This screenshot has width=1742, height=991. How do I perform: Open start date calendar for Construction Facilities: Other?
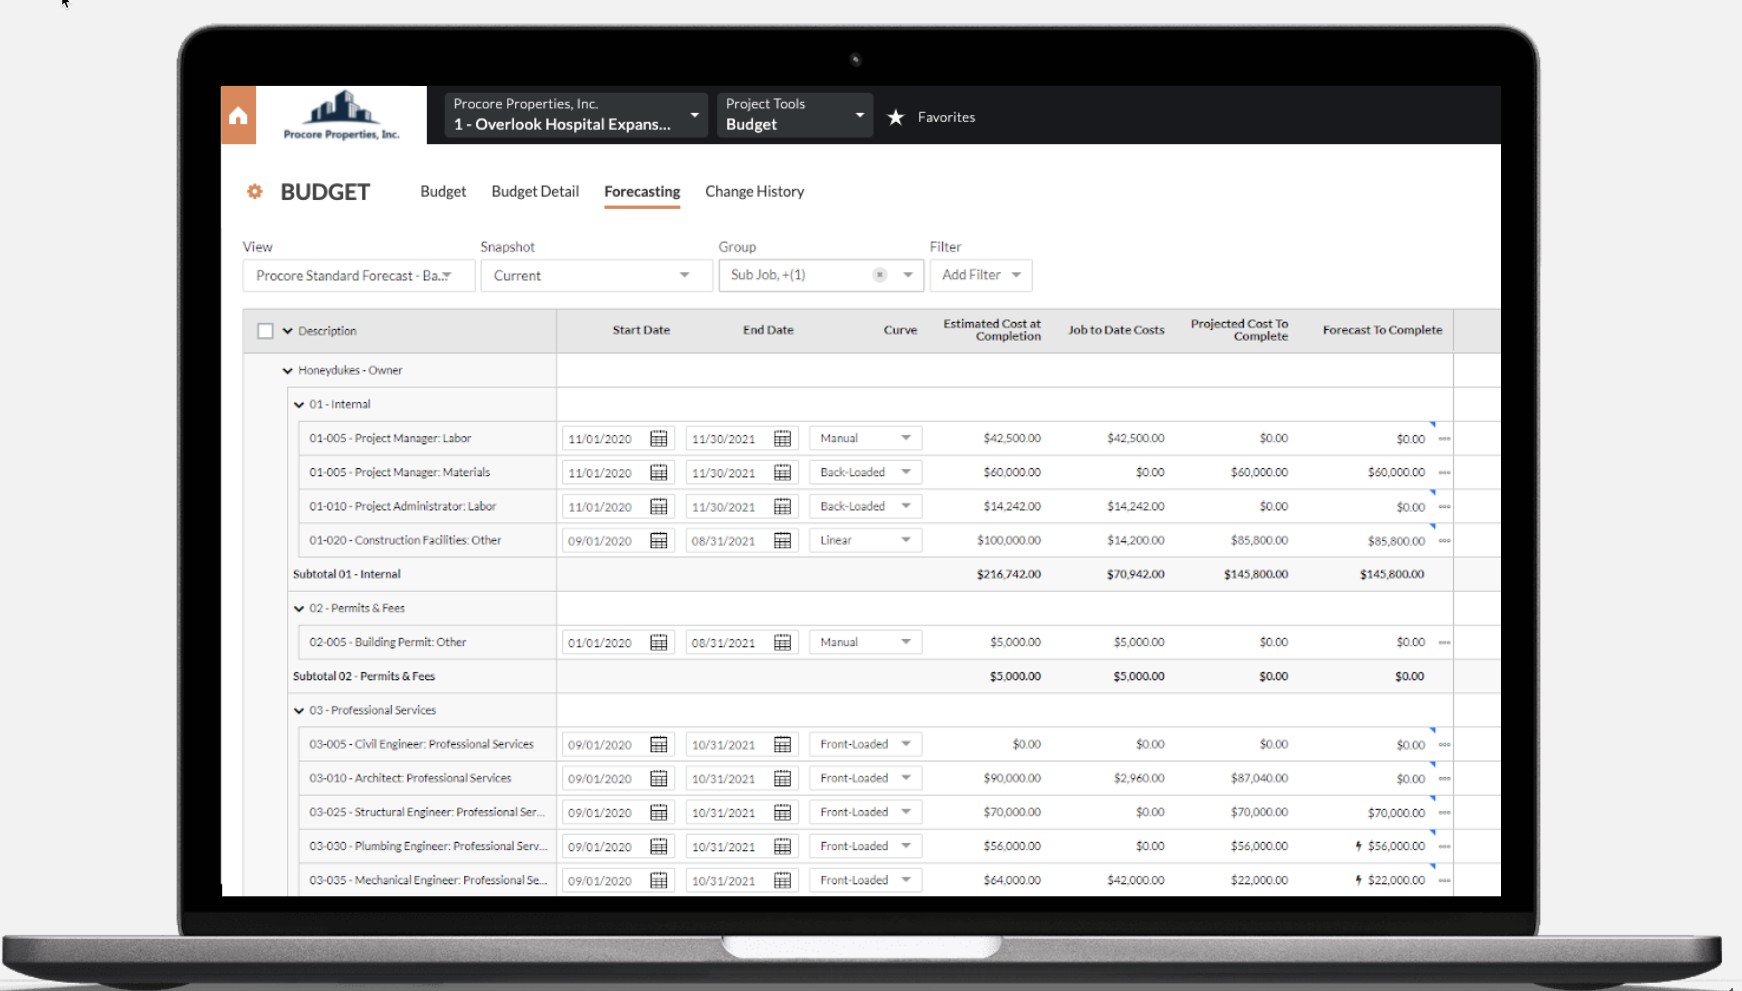click(659, 540)
